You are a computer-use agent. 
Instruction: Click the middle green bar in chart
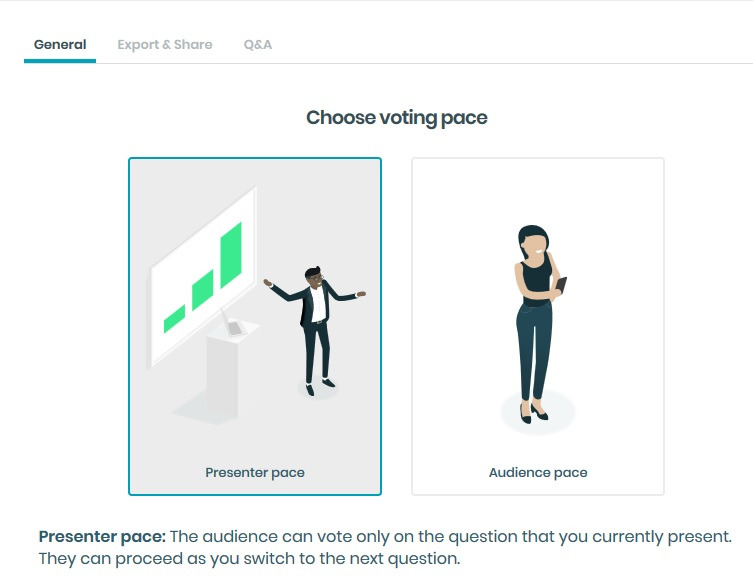pyautogui.click(x=202, y=289)
